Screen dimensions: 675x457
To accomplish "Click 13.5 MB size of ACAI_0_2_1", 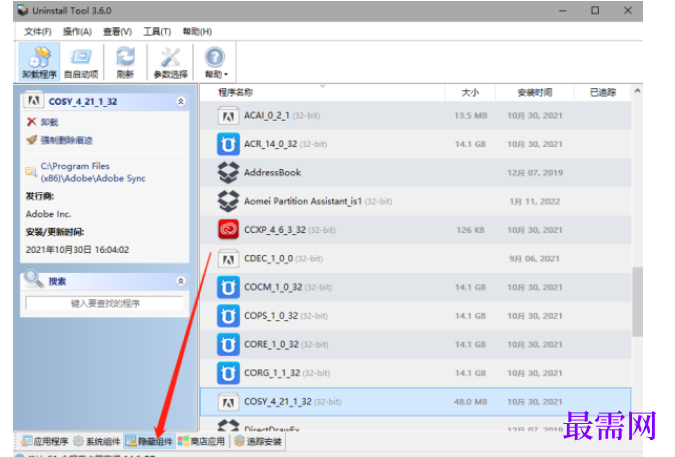I will pyautogui.click(x=471, y=115).
